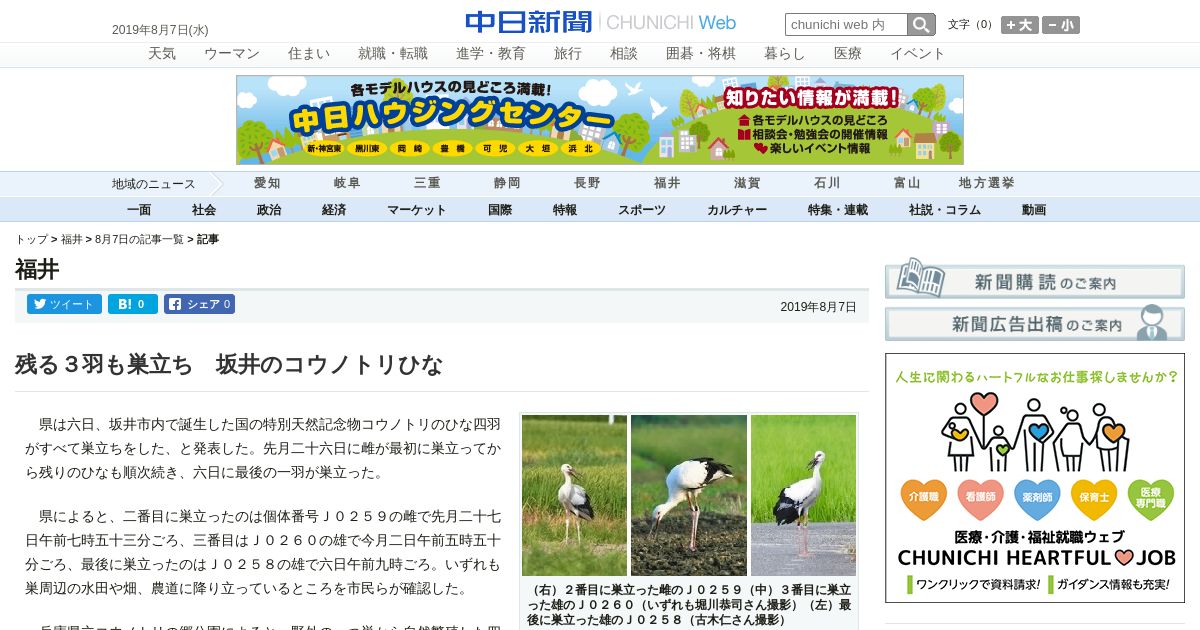Image resolution: width=1200 pixels, height=630 pixels.
Task: Bookmark article with Hatena B! button
Action: tap(133, 304)
